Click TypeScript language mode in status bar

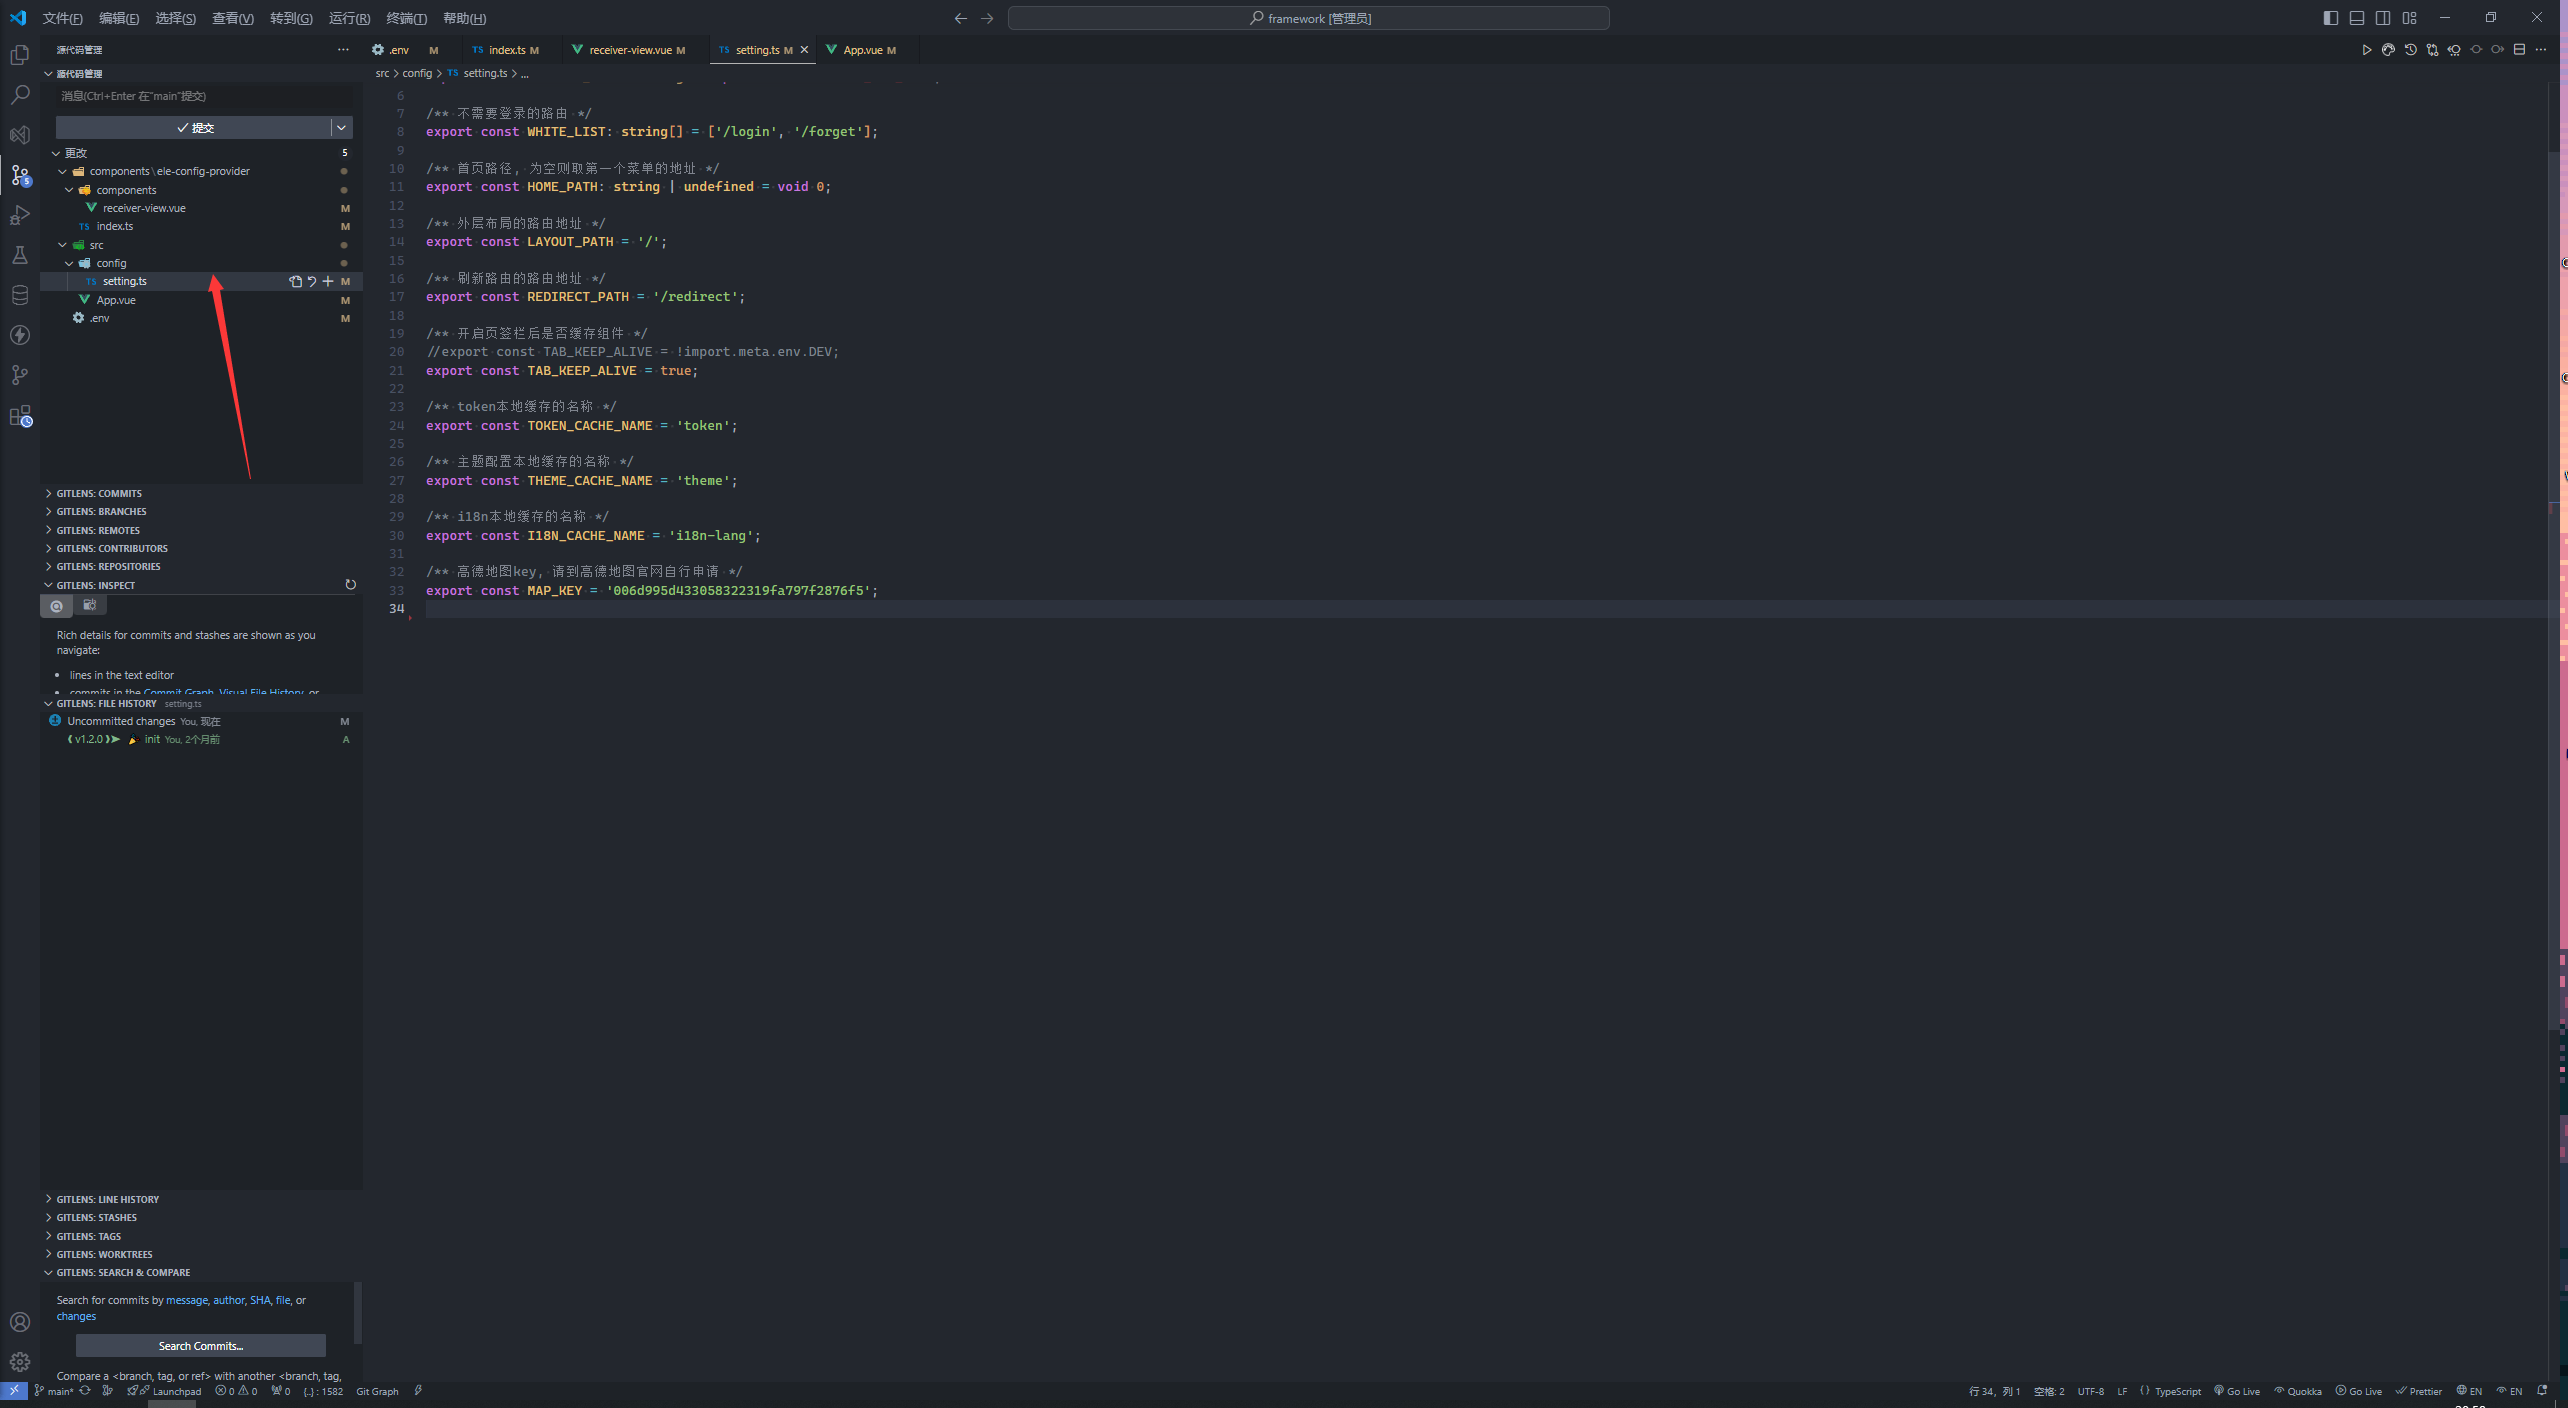point(2177,1392)
